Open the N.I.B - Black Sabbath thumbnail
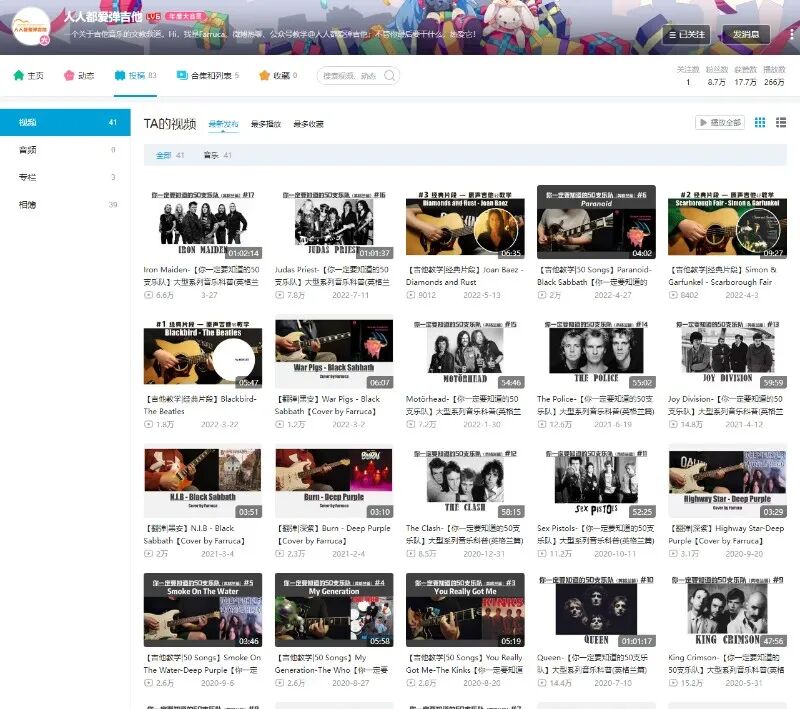The width and height of the screenshot is (800, 709). (x=203, y=481)
